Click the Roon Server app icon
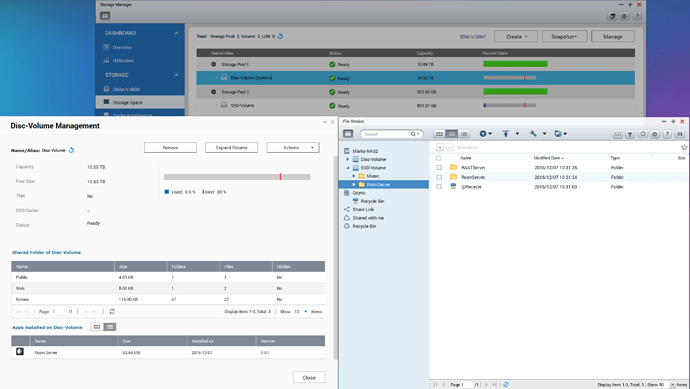Image resolution: width=690 pixels, height=389 pixels. [20, 352]
